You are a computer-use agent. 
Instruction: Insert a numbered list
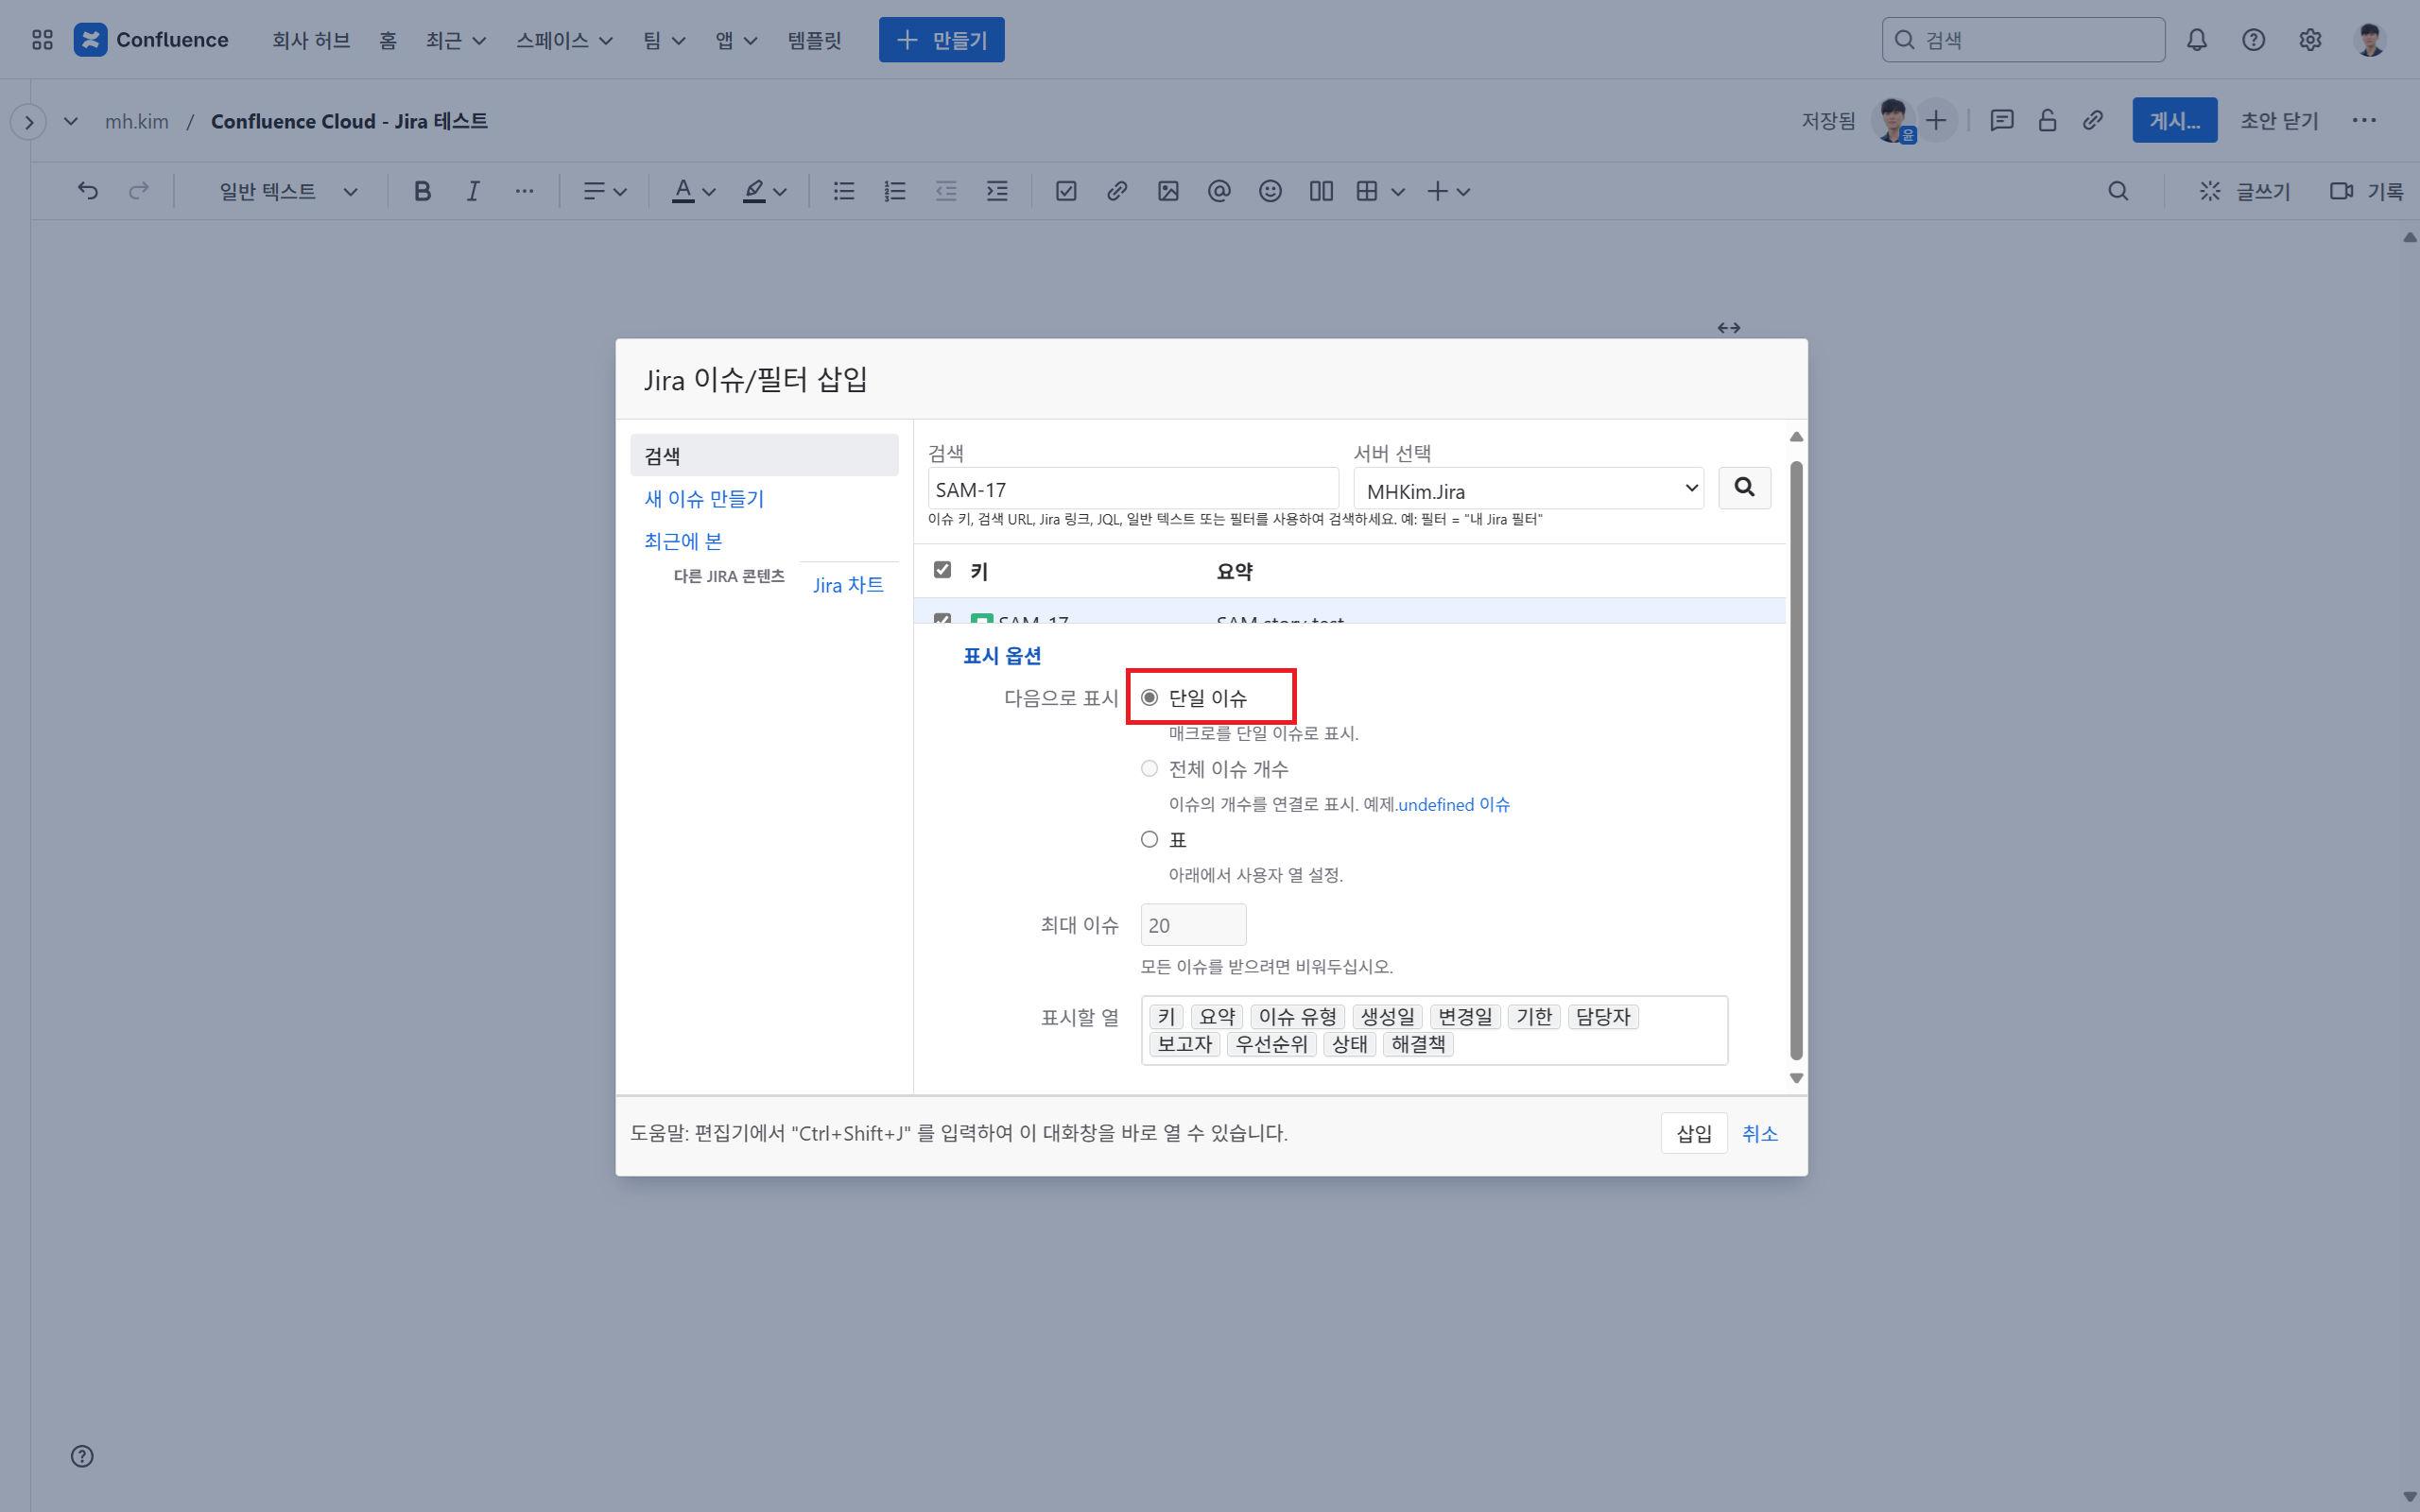pyautogui.click(x=895, y=191)
